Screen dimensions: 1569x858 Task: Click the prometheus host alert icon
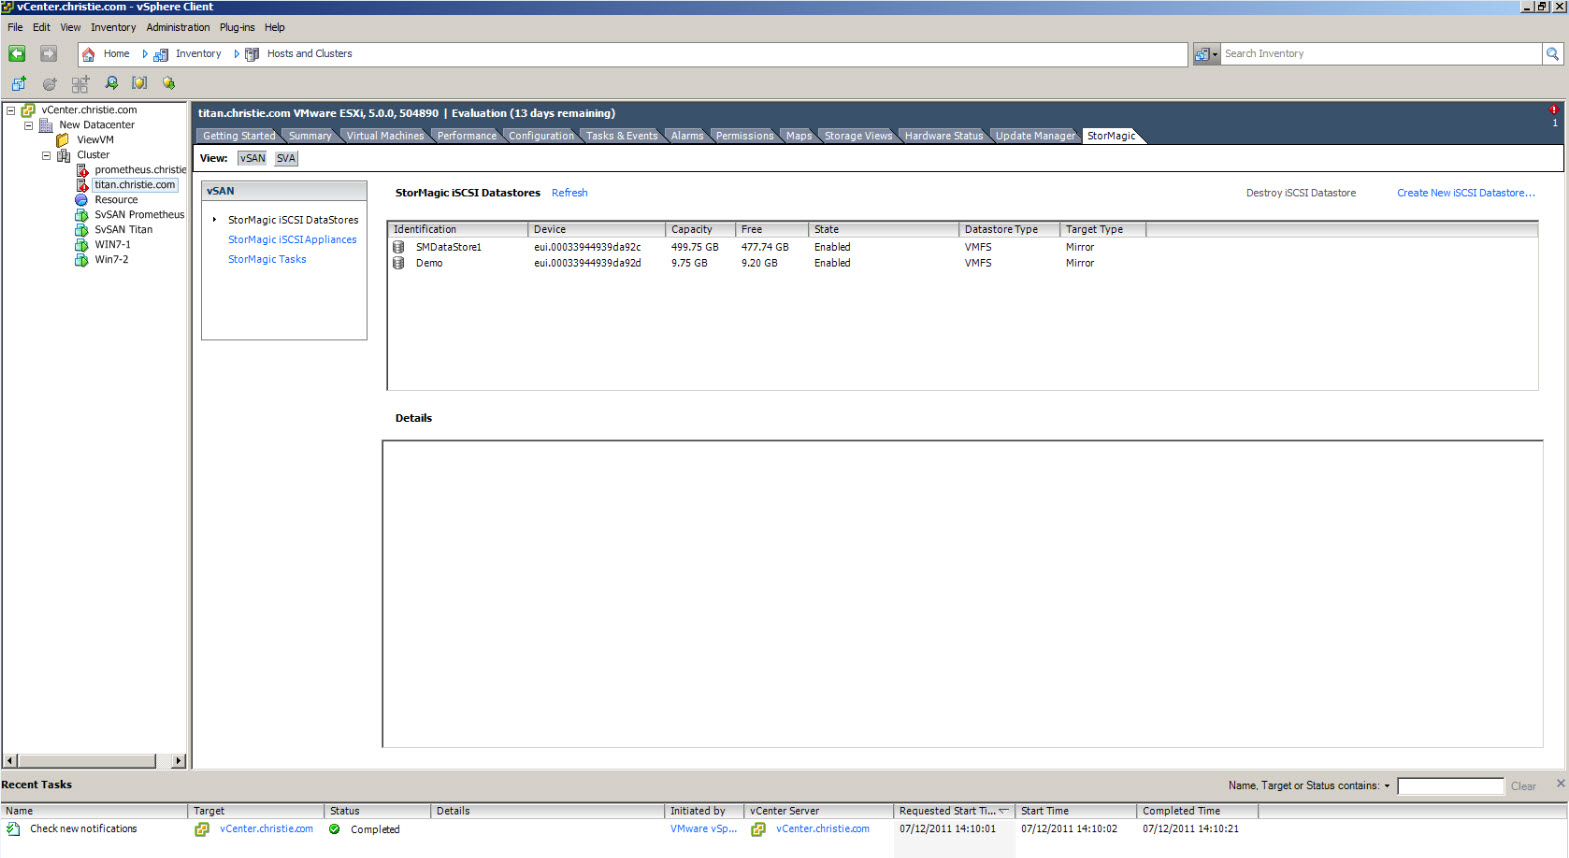pos(82,170)
